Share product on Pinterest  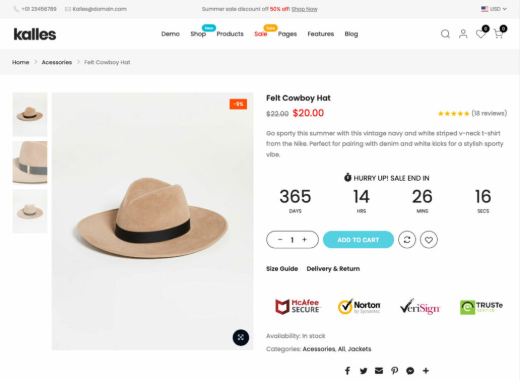tap(395, 371)
